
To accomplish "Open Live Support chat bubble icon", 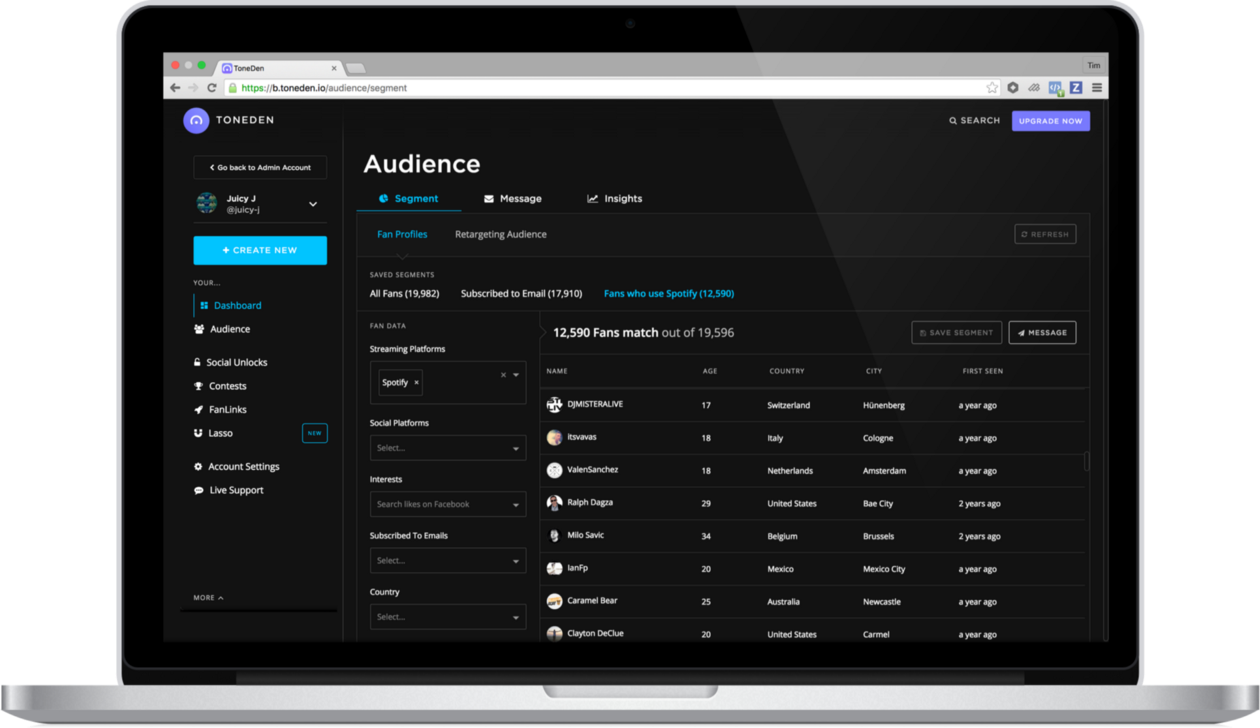I will [x=198, y=491].
